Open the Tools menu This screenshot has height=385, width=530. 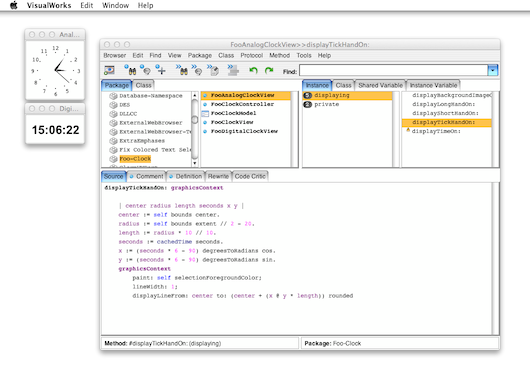(304, 55)
